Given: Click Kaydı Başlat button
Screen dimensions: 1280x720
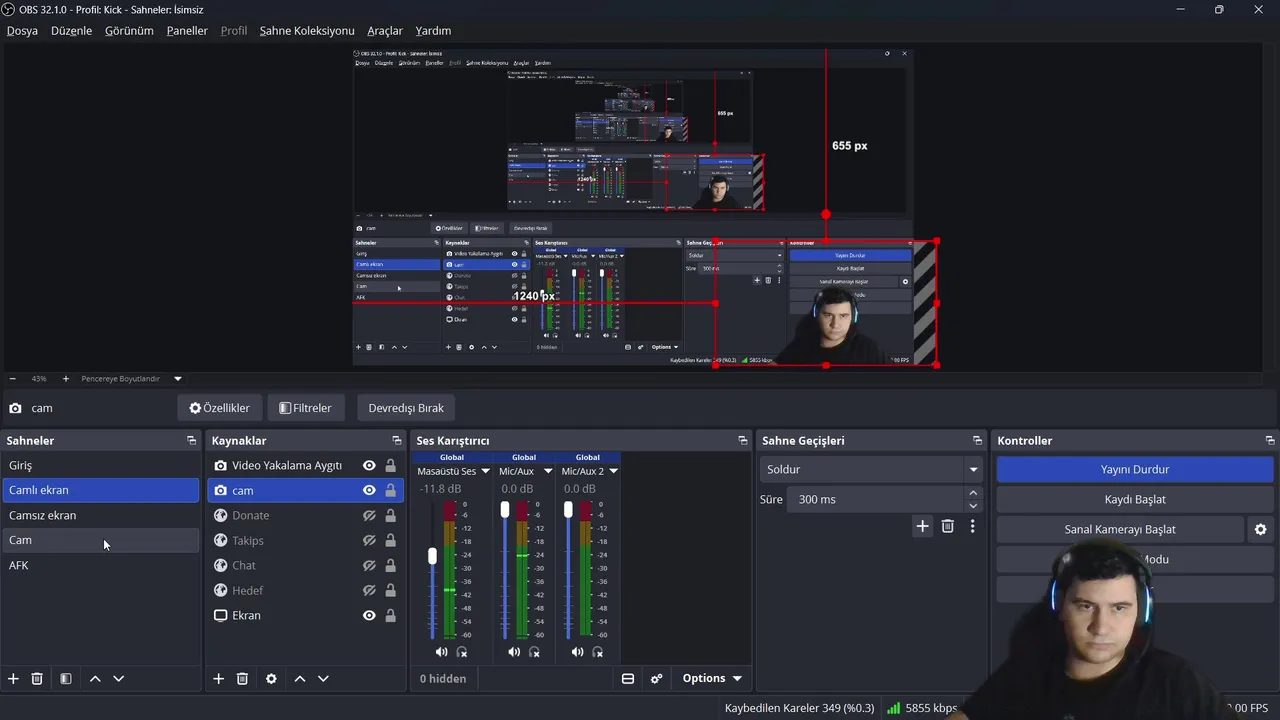Looking at the screenshot, I should tap(1135, 499).
